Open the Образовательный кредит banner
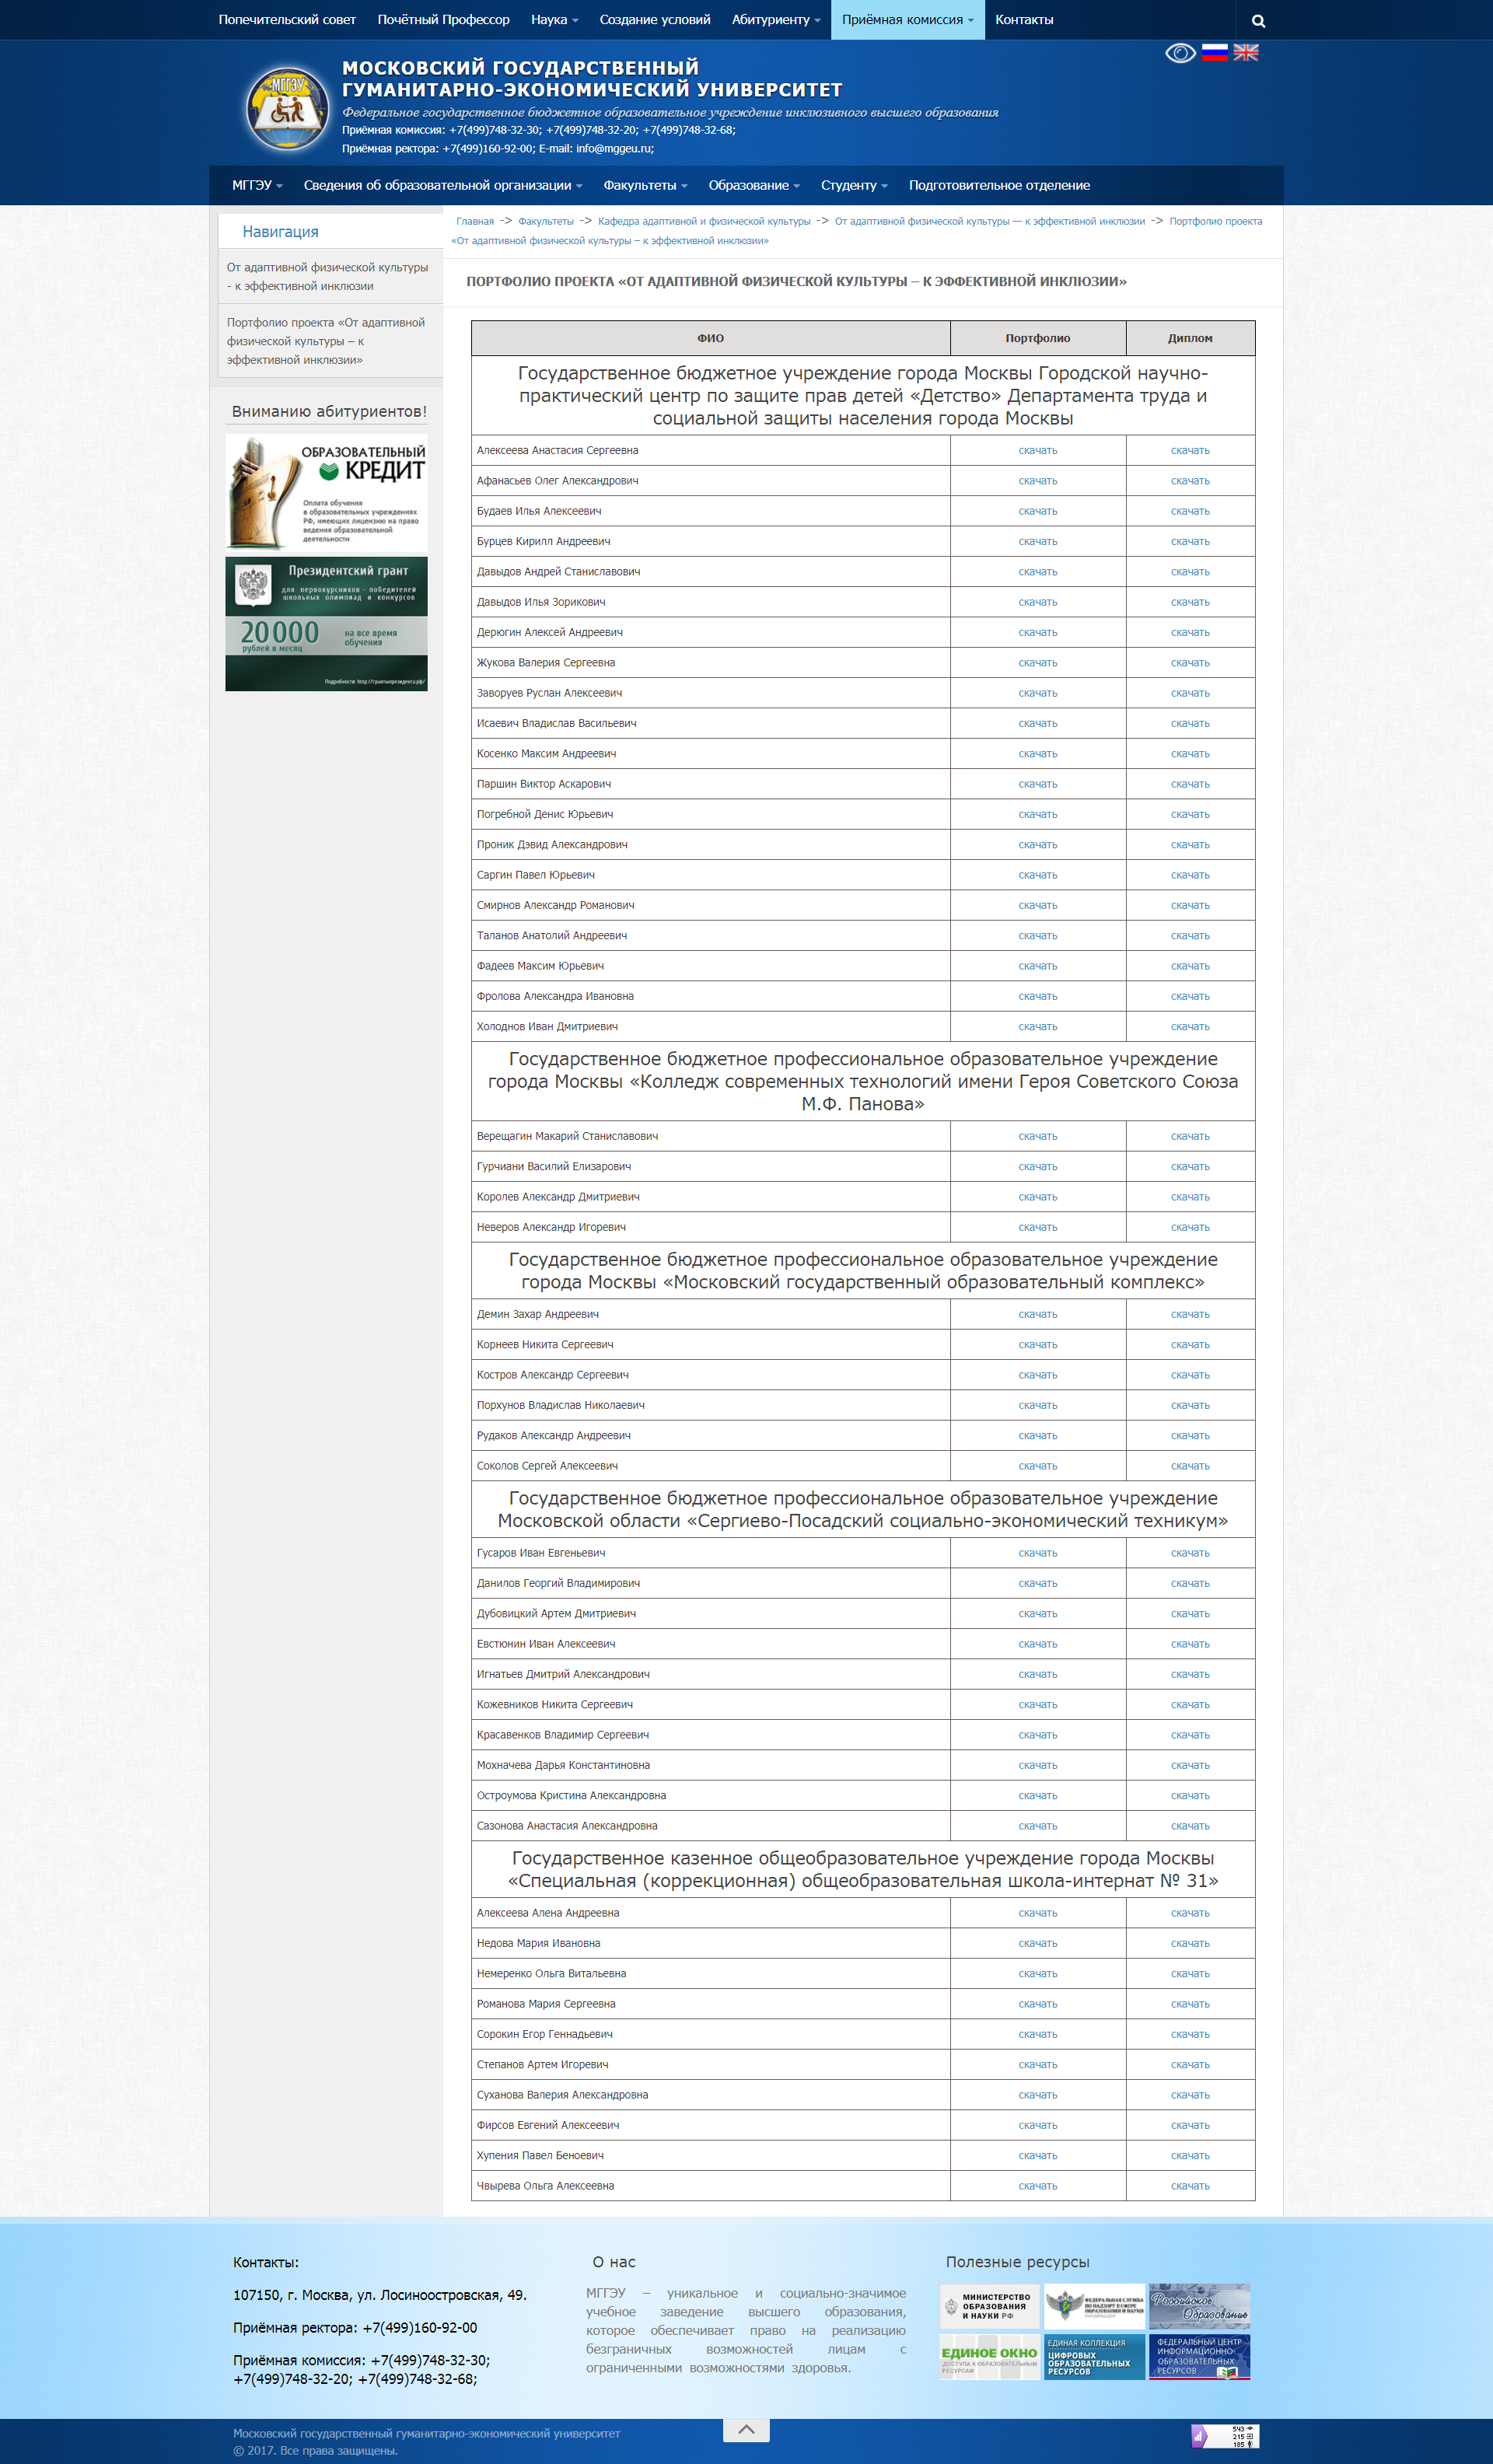1493x2464 pixels. (x=327, y=492)
